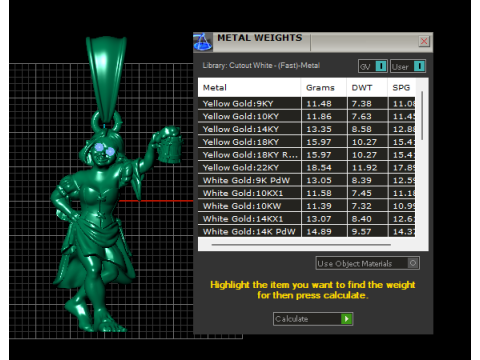Select the Yellow Gold:18KY row

coord(307,142)
